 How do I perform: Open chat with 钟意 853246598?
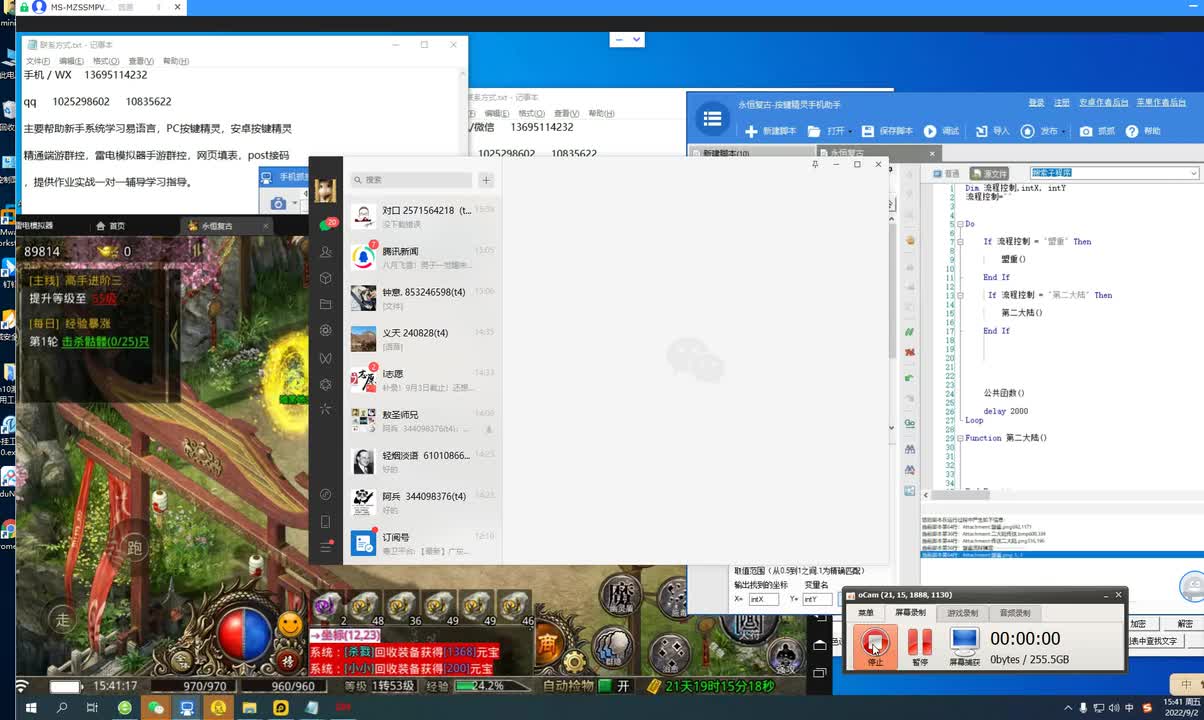pos(422,298)
